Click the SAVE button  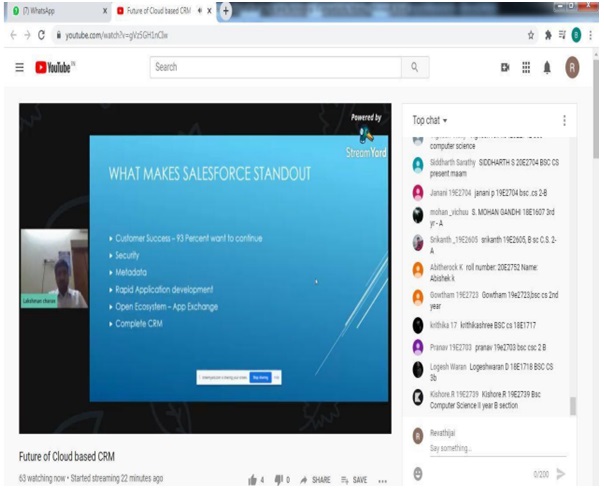[354, 480]
